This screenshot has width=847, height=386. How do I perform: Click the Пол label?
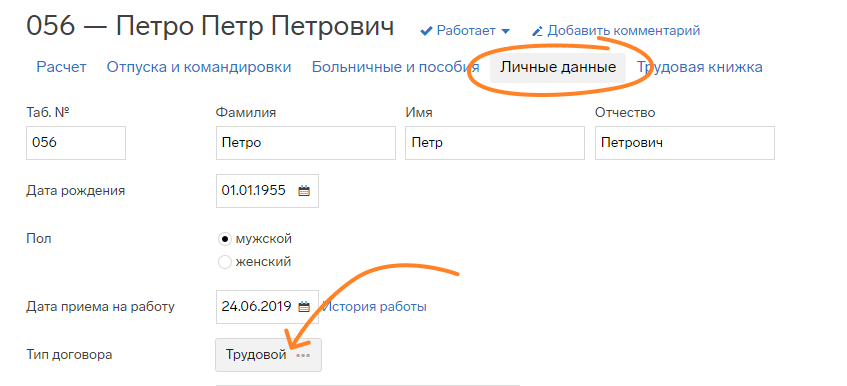click(x=38, y=238)
